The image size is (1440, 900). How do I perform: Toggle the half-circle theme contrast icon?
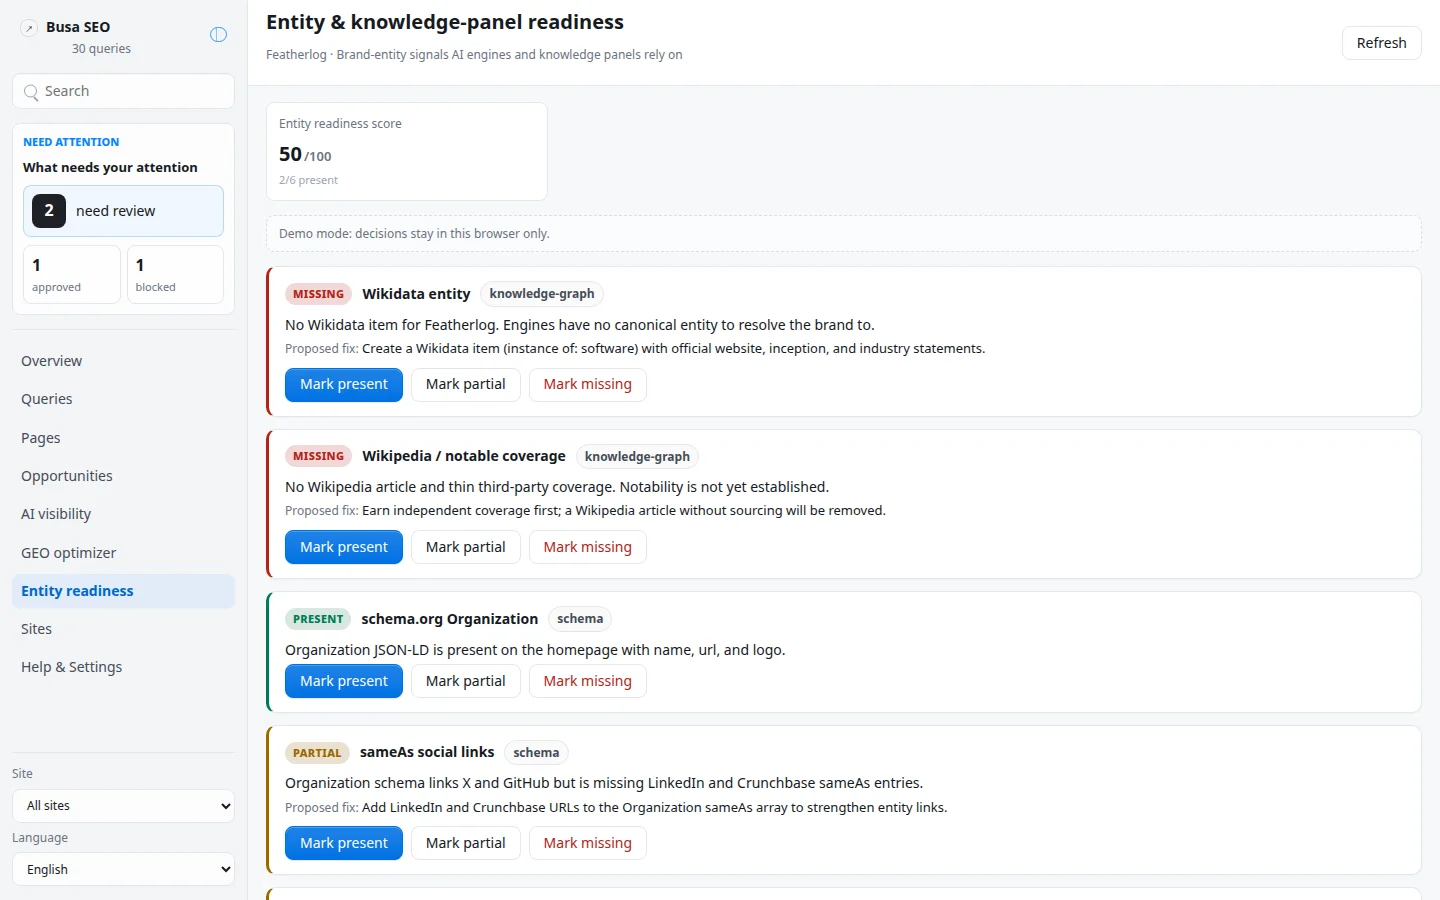218,35
